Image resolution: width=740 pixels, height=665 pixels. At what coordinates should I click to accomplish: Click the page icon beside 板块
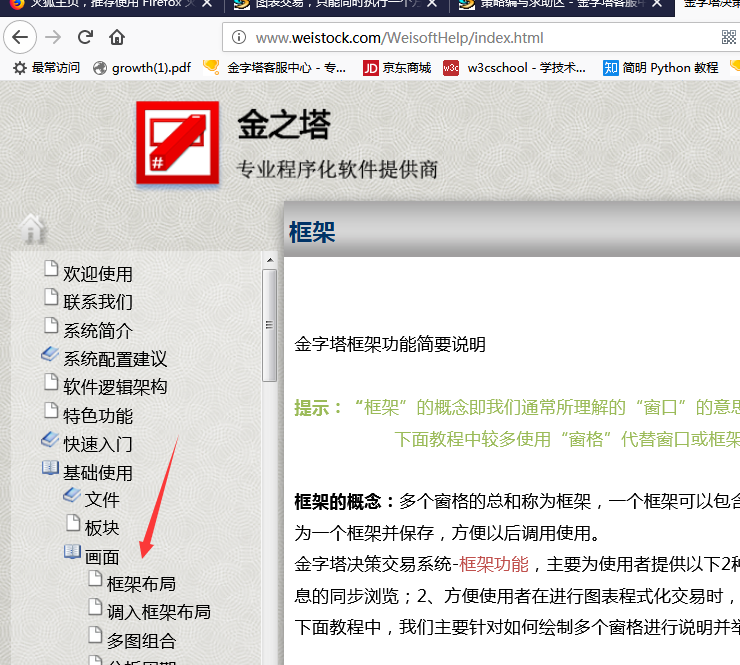pyautogui.click(x=73, y=522)
